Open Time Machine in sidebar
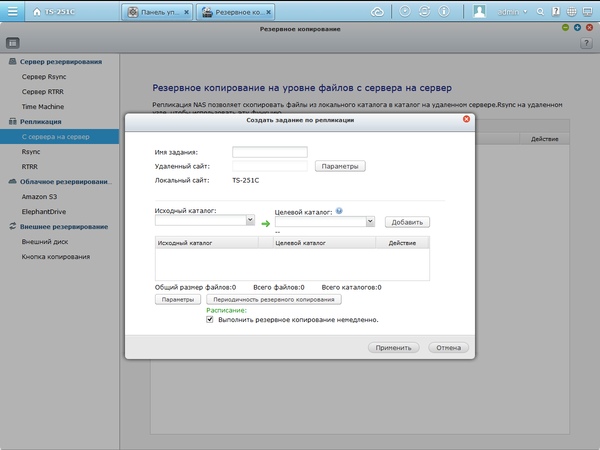Image resolution: width=600 pixels, height=450 pixels. (43, 107)
